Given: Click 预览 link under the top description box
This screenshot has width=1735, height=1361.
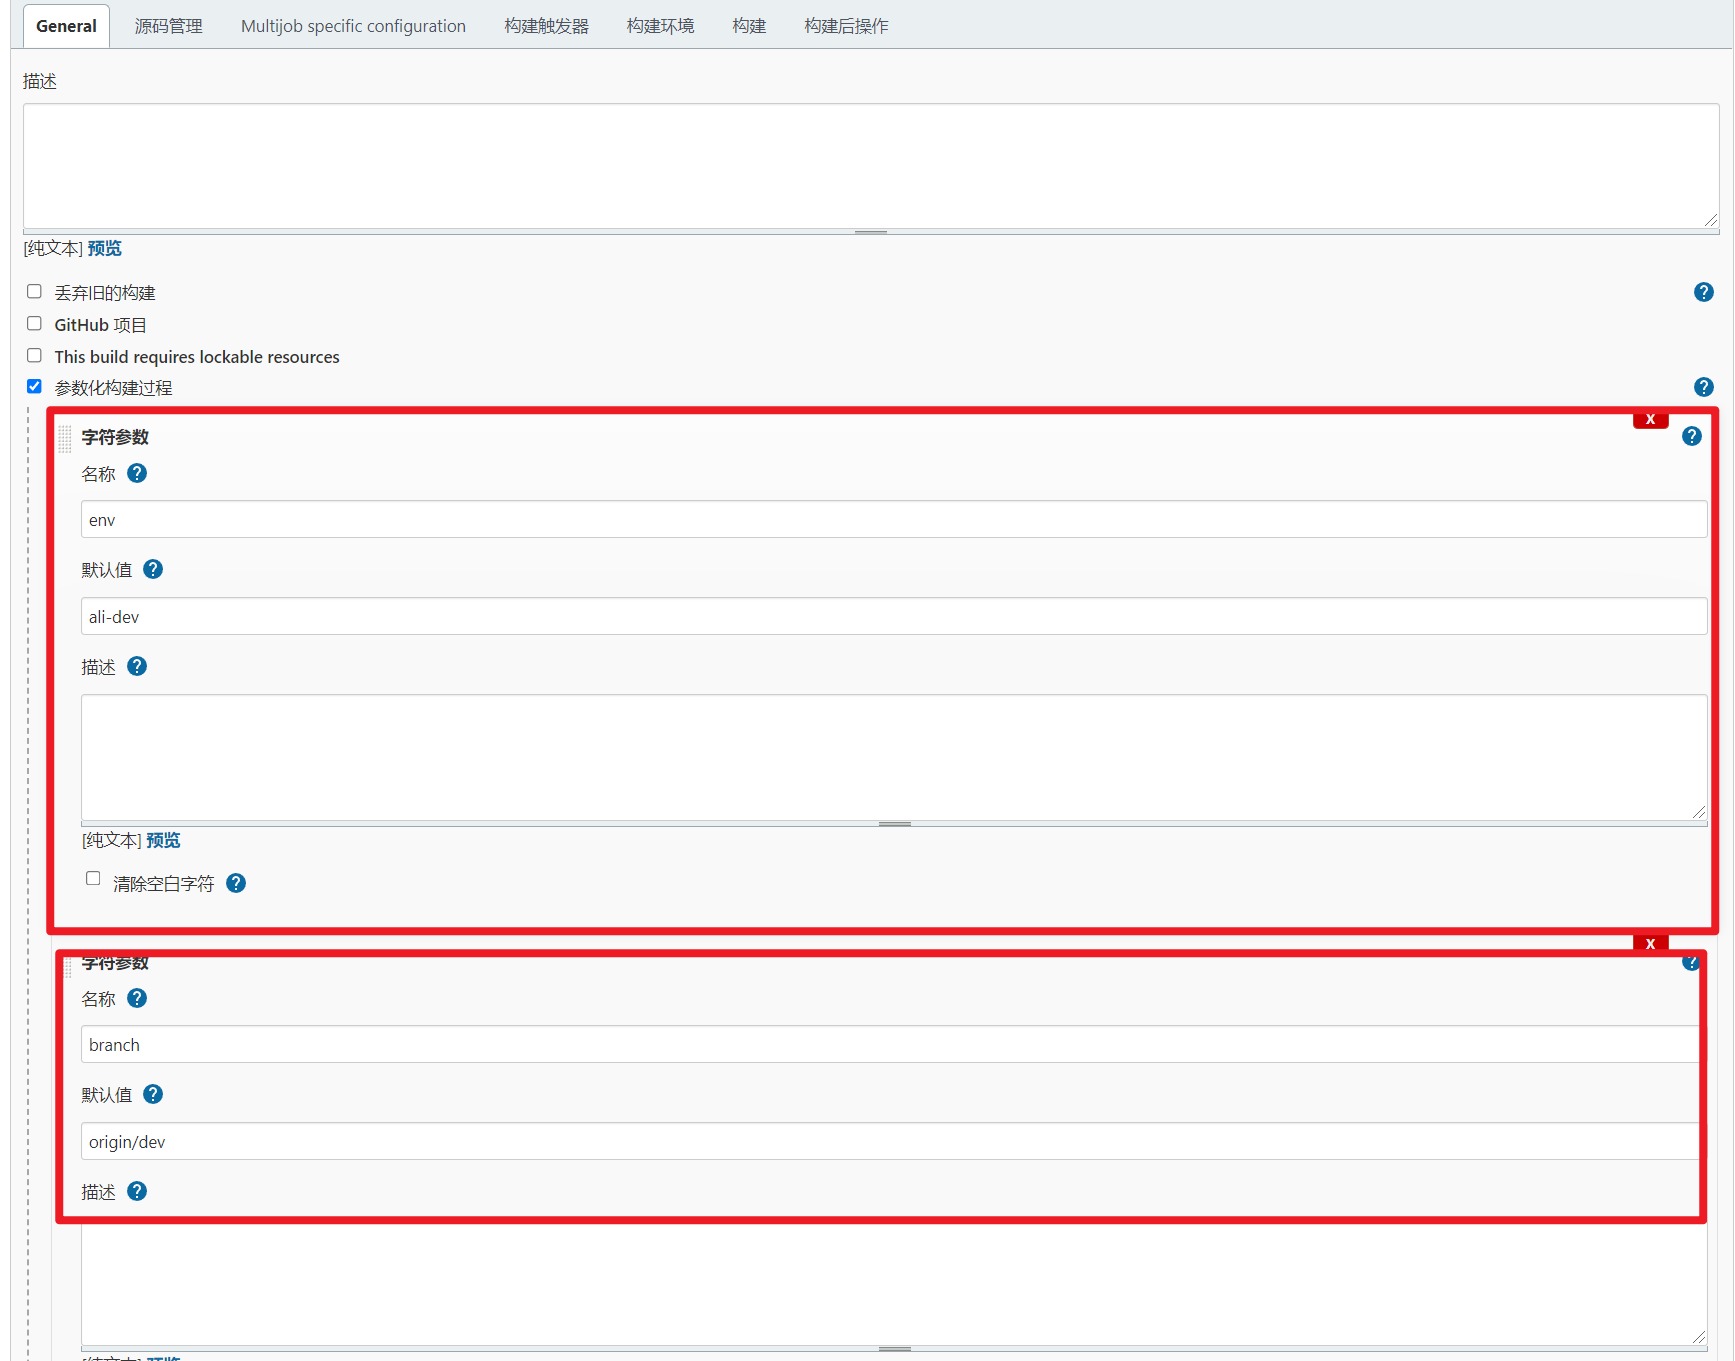Looking at the screenshot, I should click(x=104, y=247).
